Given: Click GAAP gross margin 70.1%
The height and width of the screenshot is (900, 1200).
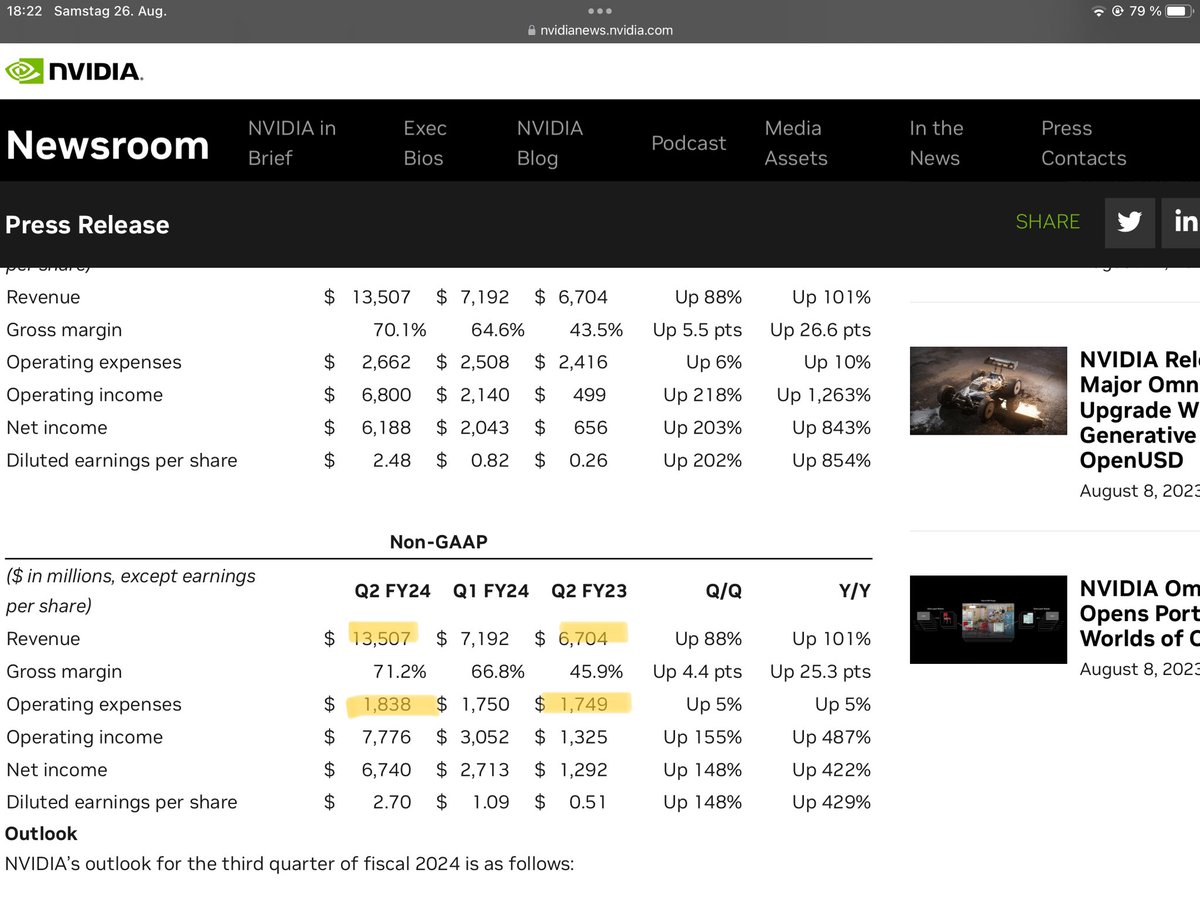Looking at the screenshot, I should point(400,329).
